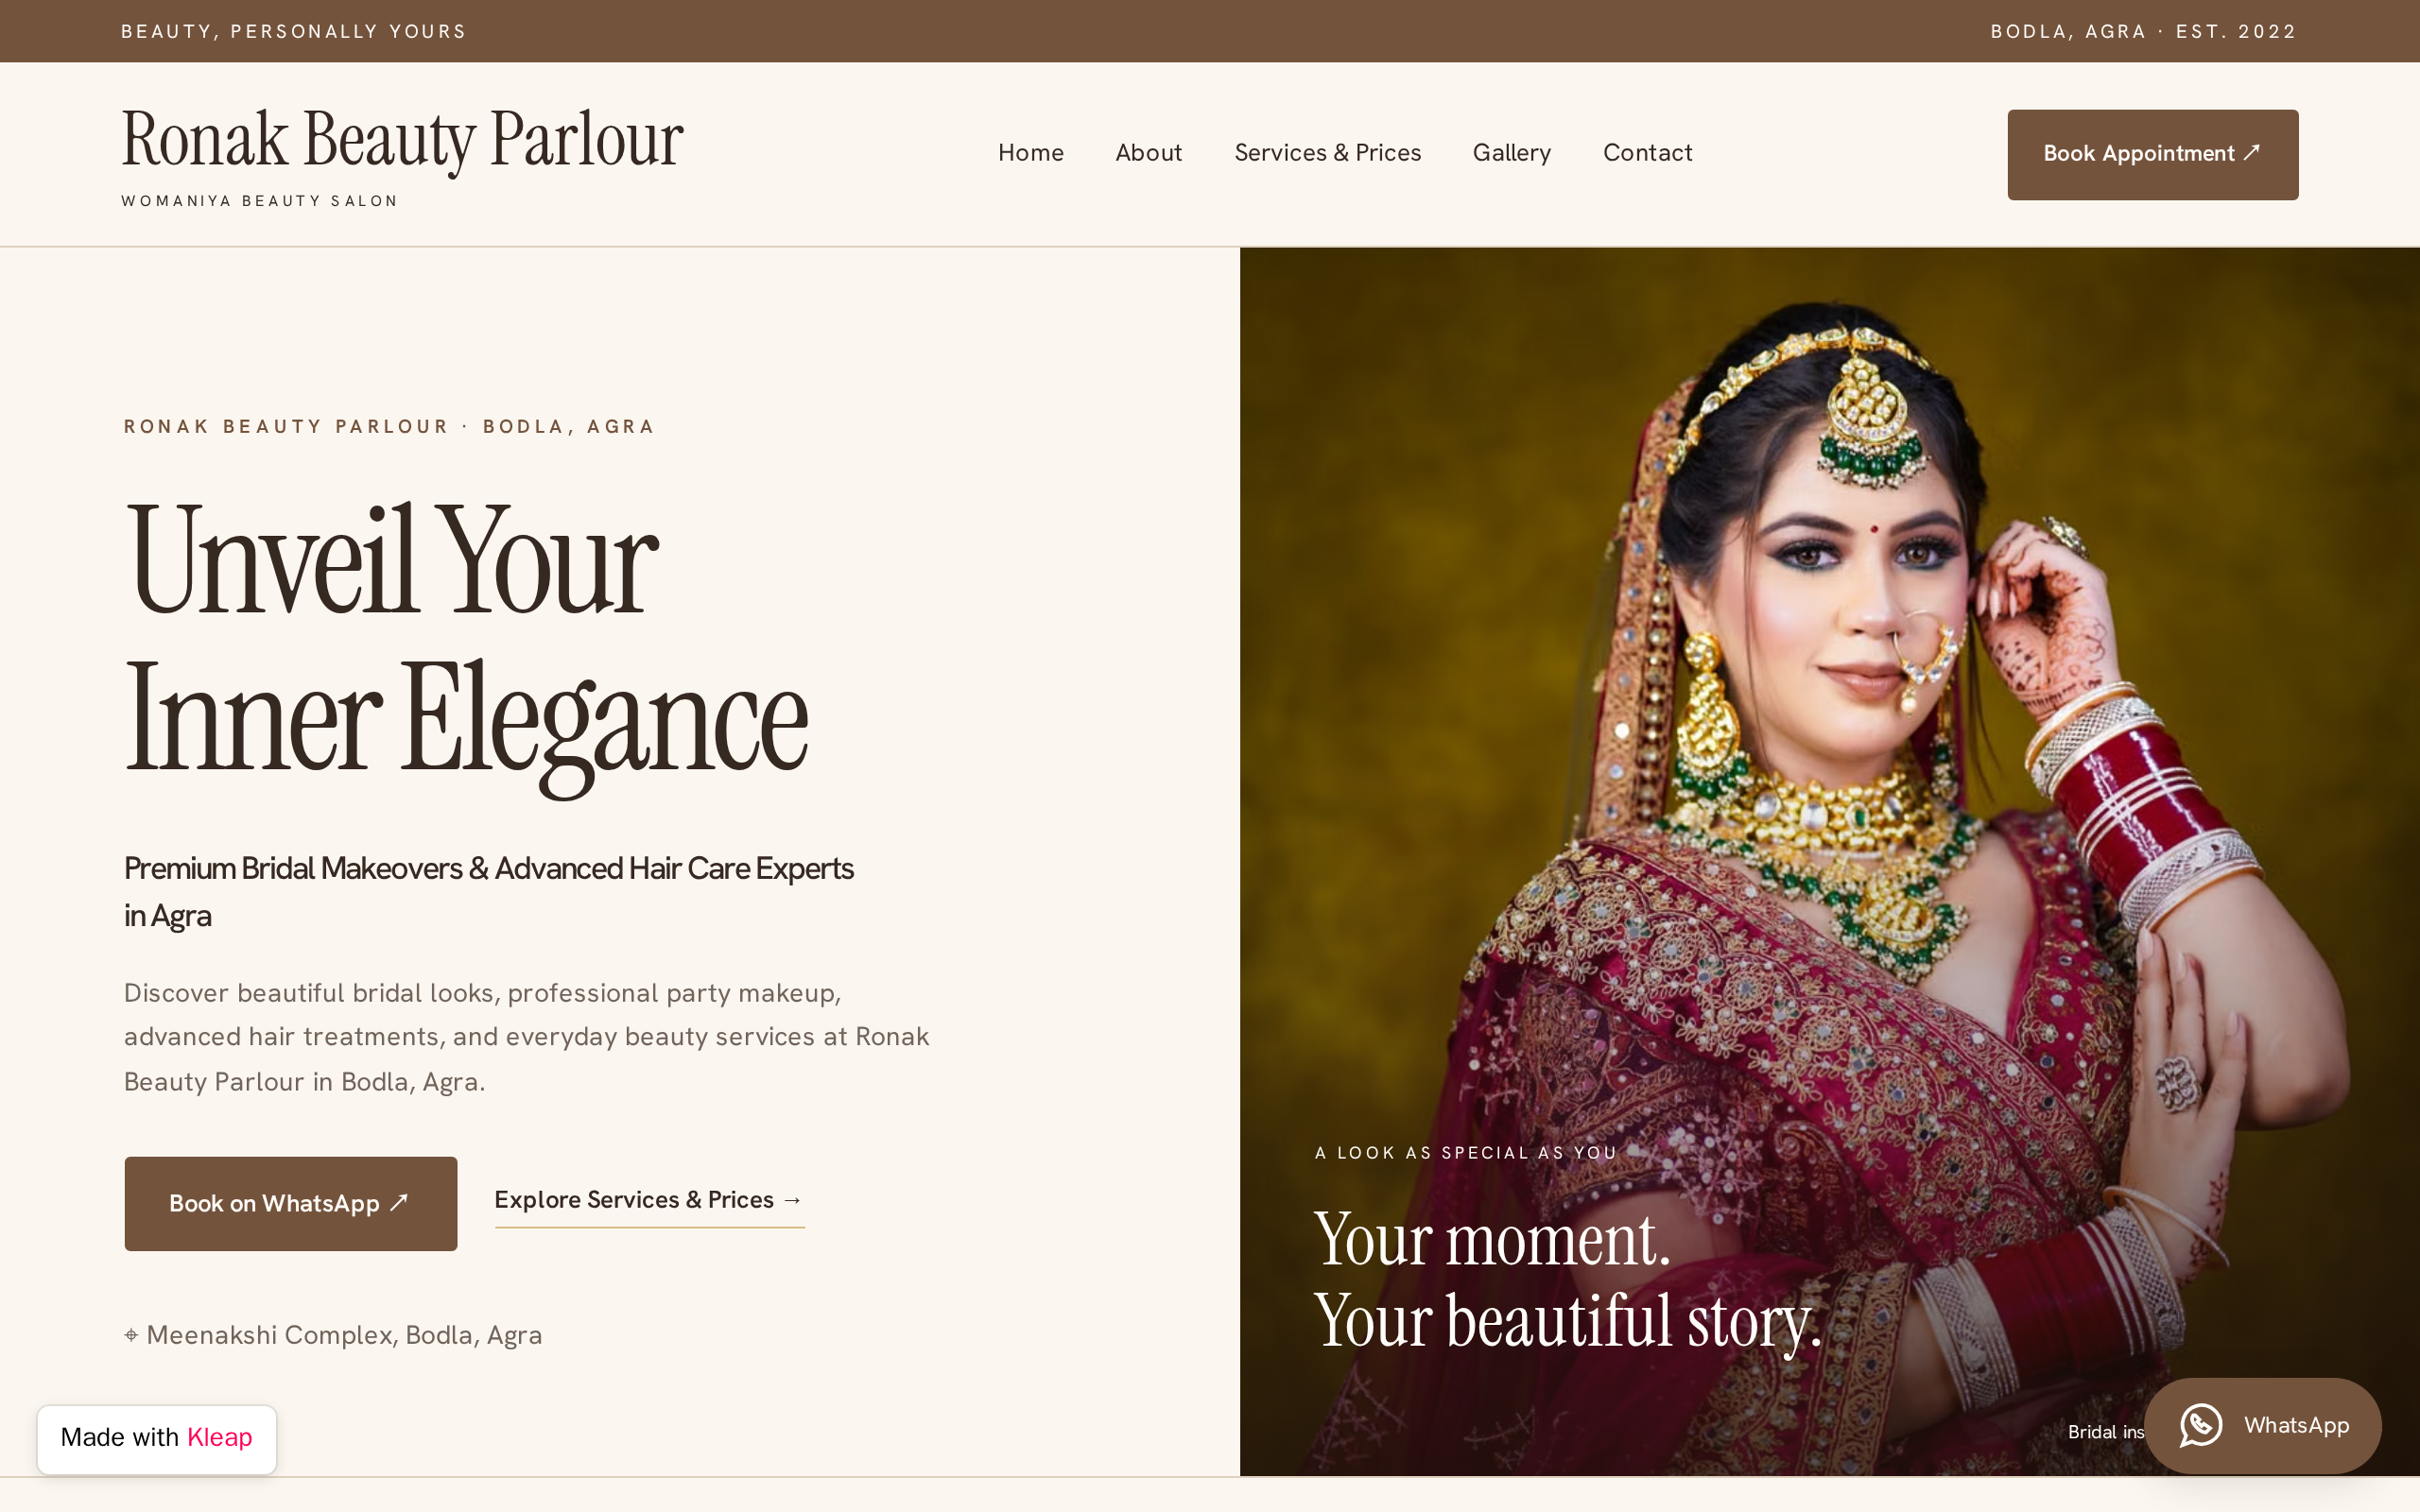Click the WhatsApp chat bubble icon

click(2200, 1425)
